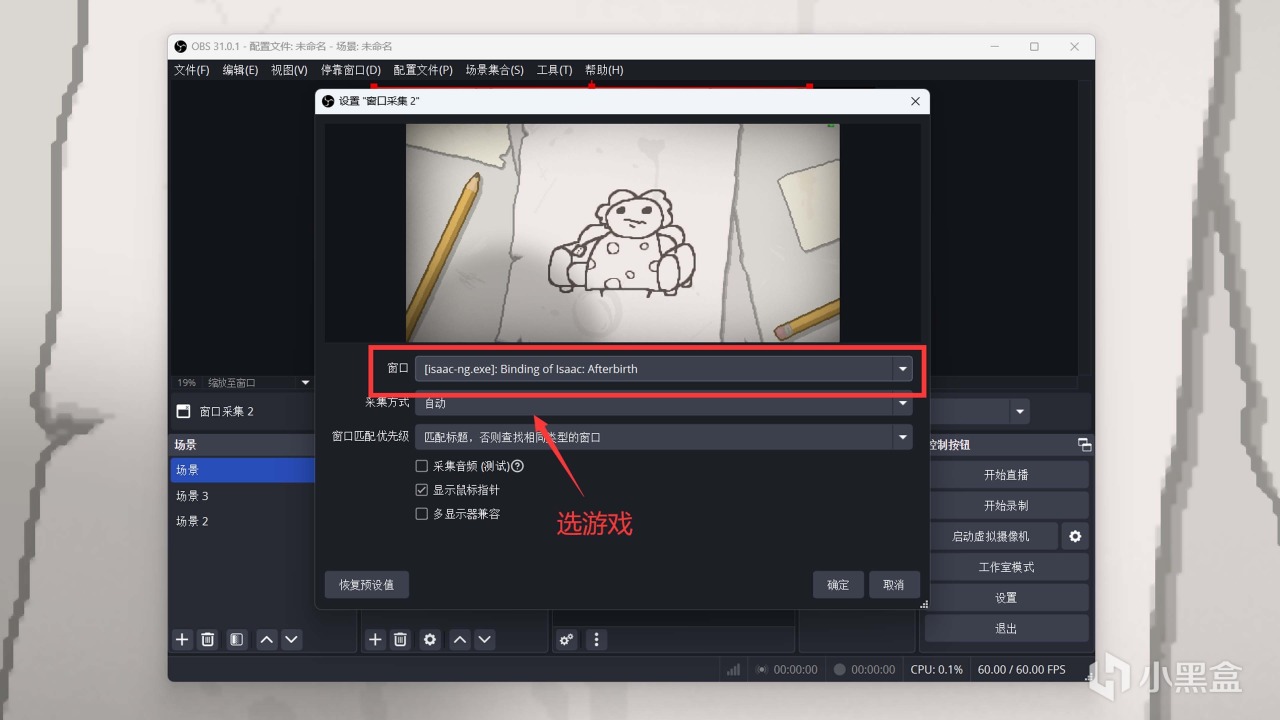This screenshot has width=1280, height=720.
Task: Open the 视图(V) menu
Action: click(x=289, y=70)
